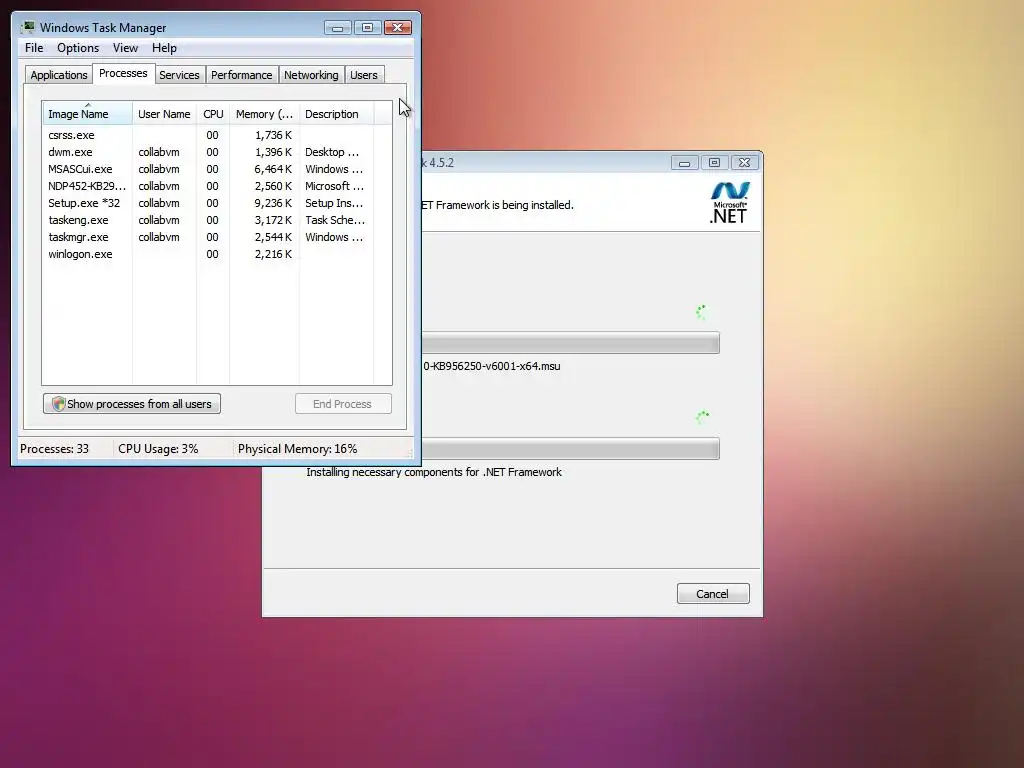The height and width of the screenshot is (768, 1024).
Task: Click the upper download progress bar in installer
Action: [570, 343]
